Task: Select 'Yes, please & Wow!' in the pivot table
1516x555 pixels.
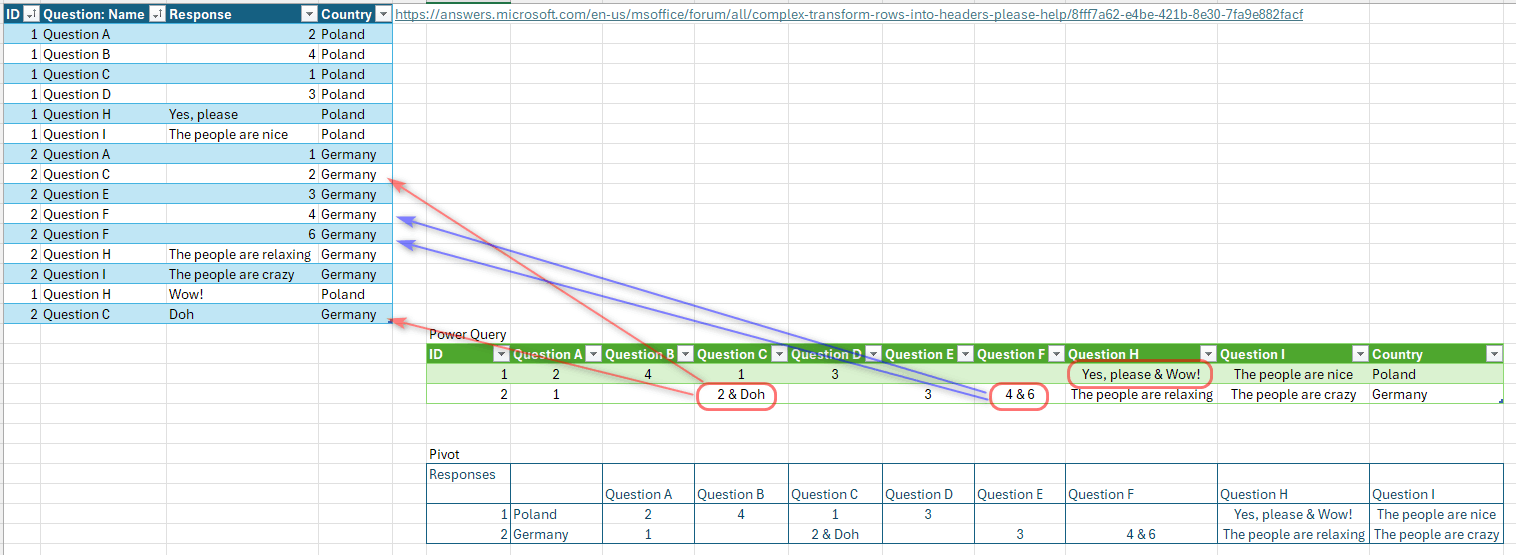Action: [1293, 514]
